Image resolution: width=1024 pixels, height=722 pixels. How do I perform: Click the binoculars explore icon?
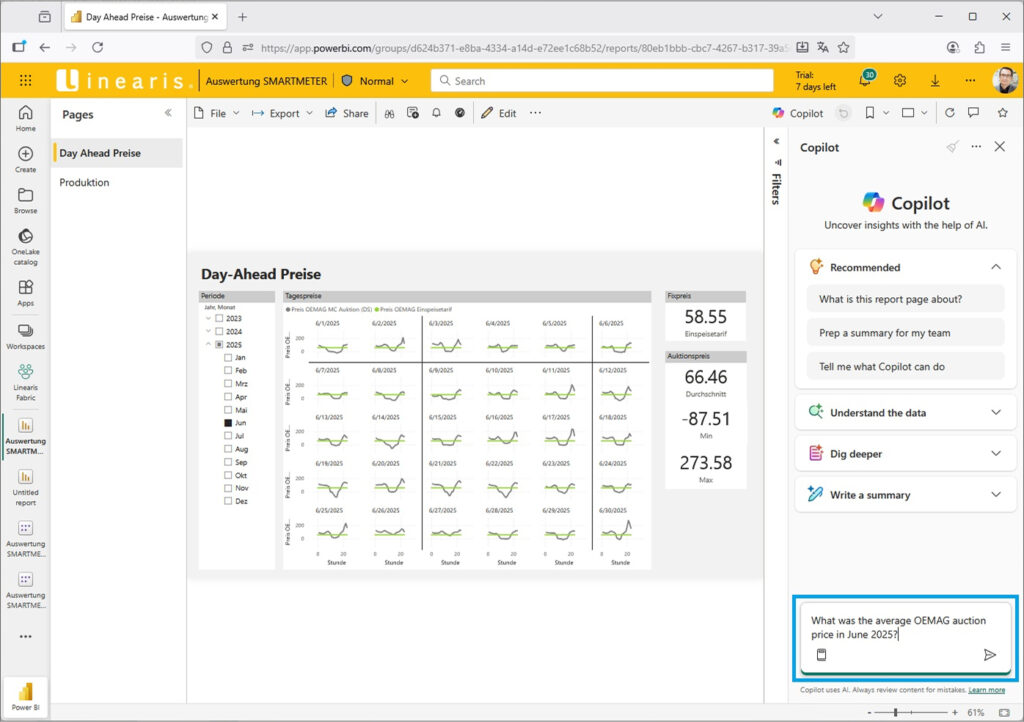(389, 114)
